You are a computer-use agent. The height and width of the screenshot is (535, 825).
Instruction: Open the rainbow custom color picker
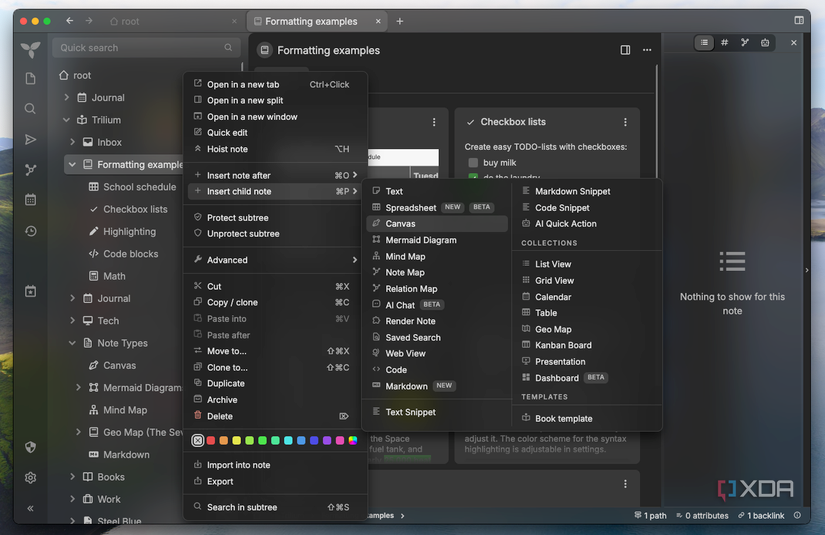353,440
